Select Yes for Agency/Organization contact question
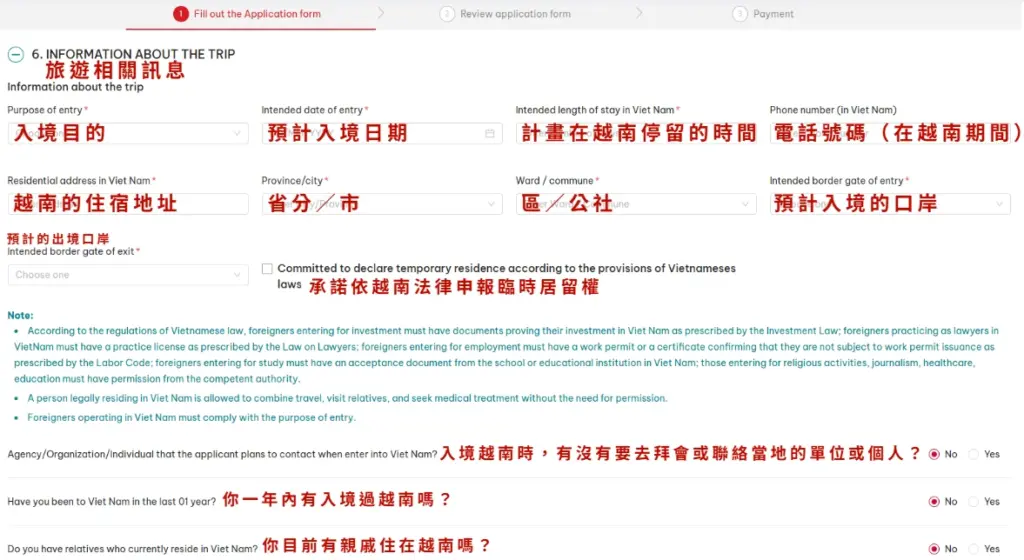 tap(974, 454)
